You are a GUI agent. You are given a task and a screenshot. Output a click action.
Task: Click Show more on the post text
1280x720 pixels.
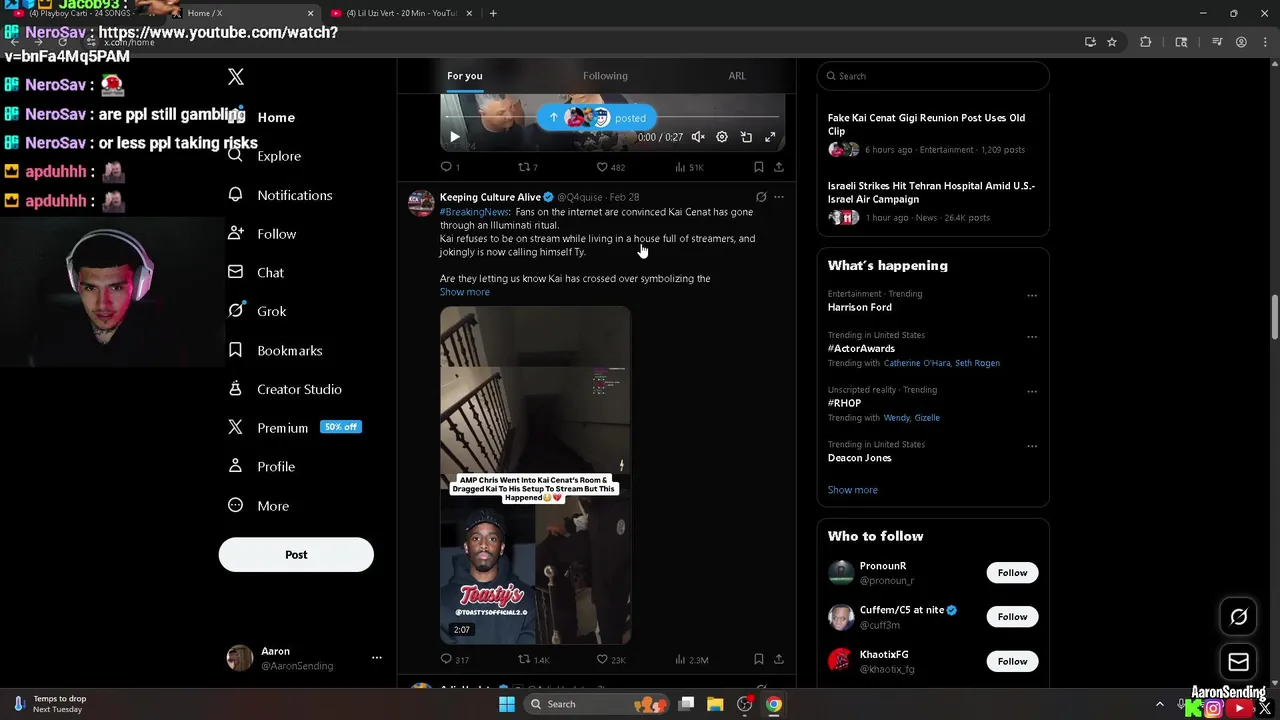[x=465, y=292]
